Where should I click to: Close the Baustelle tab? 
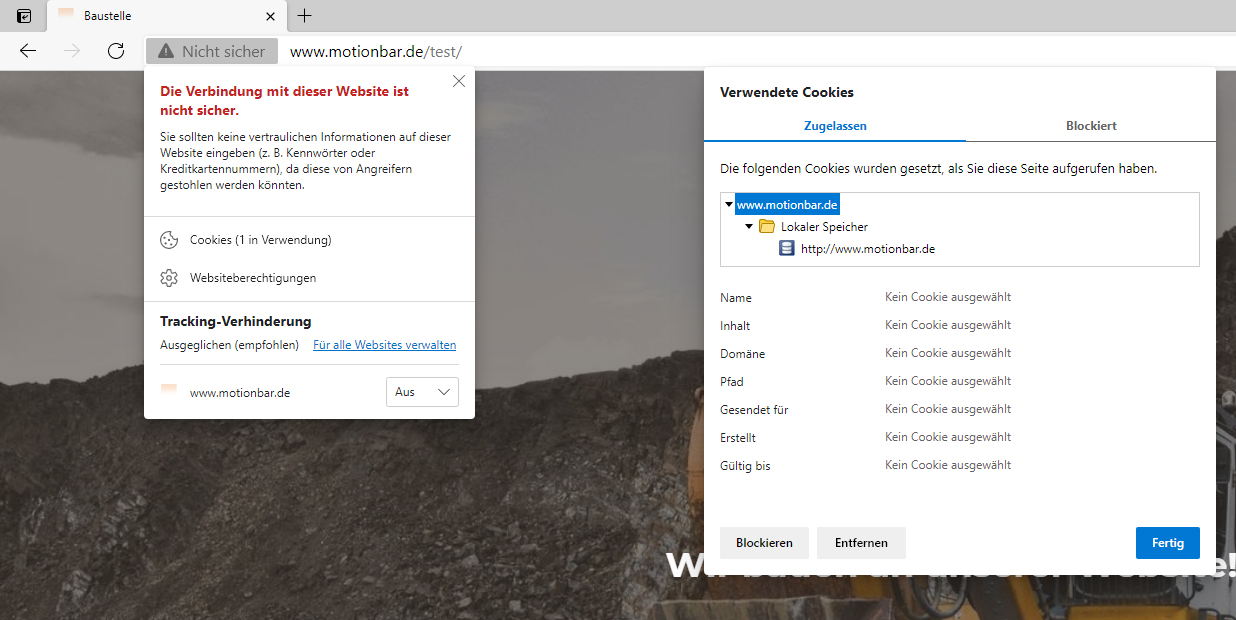270,16
